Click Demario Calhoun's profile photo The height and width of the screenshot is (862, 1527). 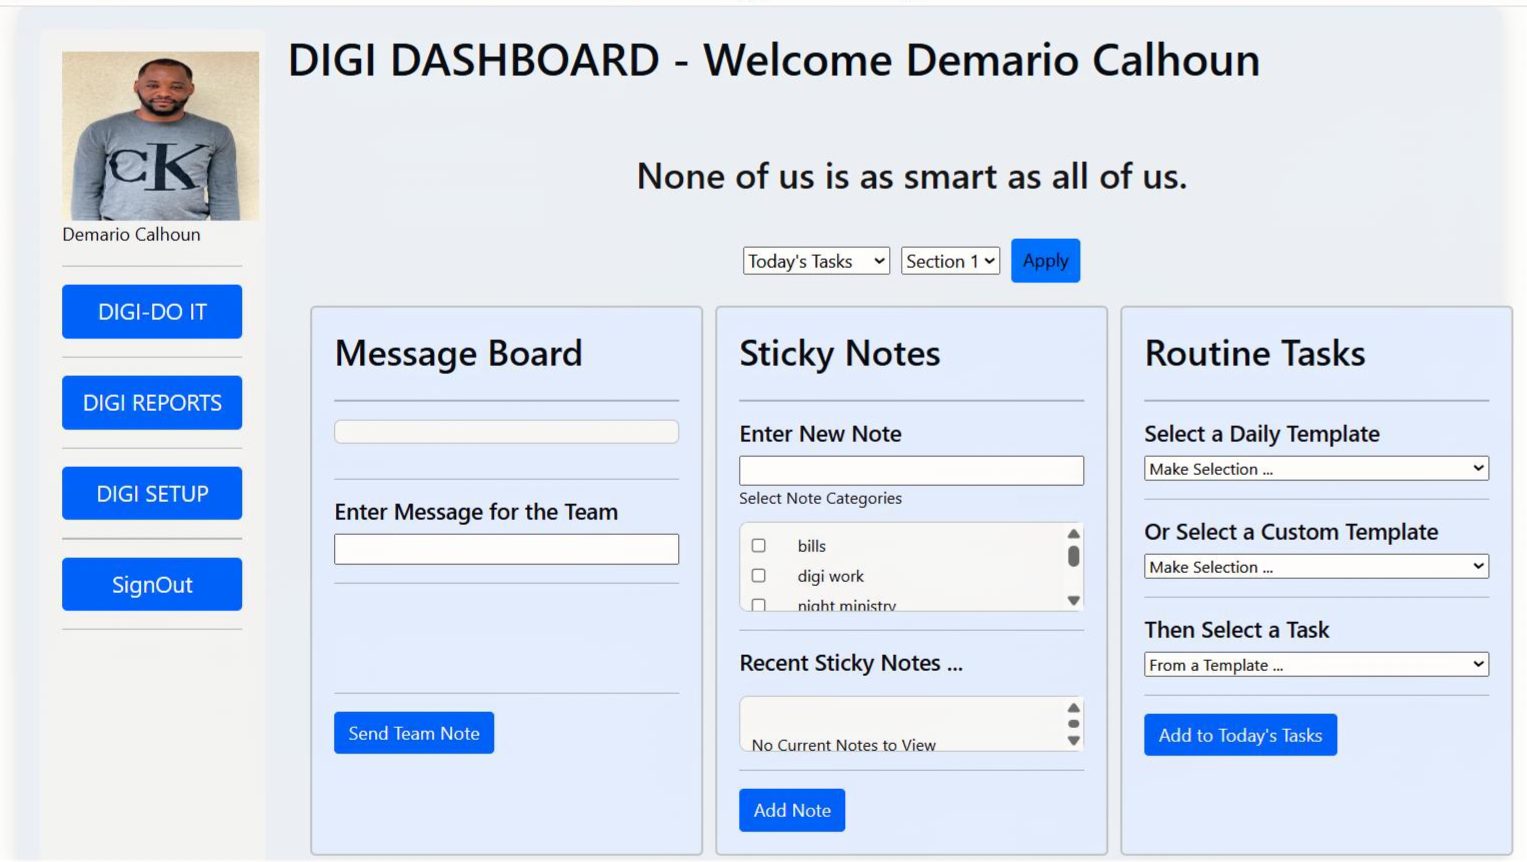click(160, 136)
